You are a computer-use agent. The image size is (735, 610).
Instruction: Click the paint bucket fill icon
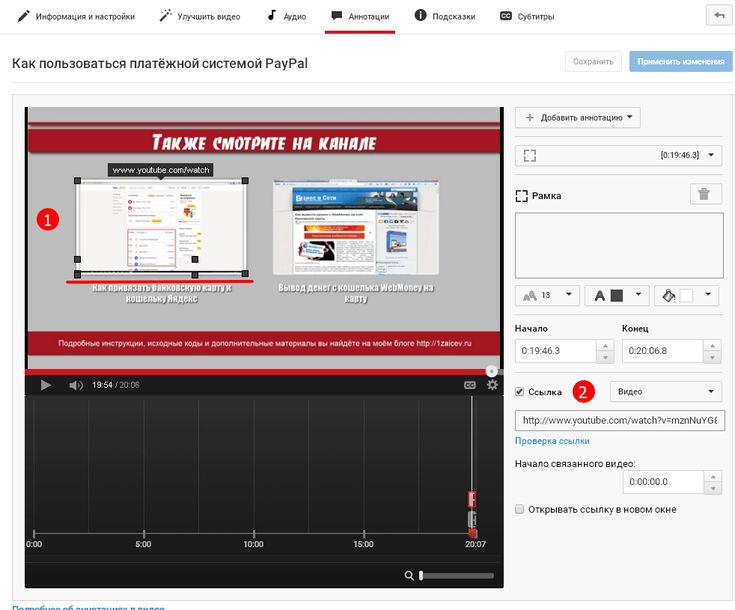[x=668, y=295]
